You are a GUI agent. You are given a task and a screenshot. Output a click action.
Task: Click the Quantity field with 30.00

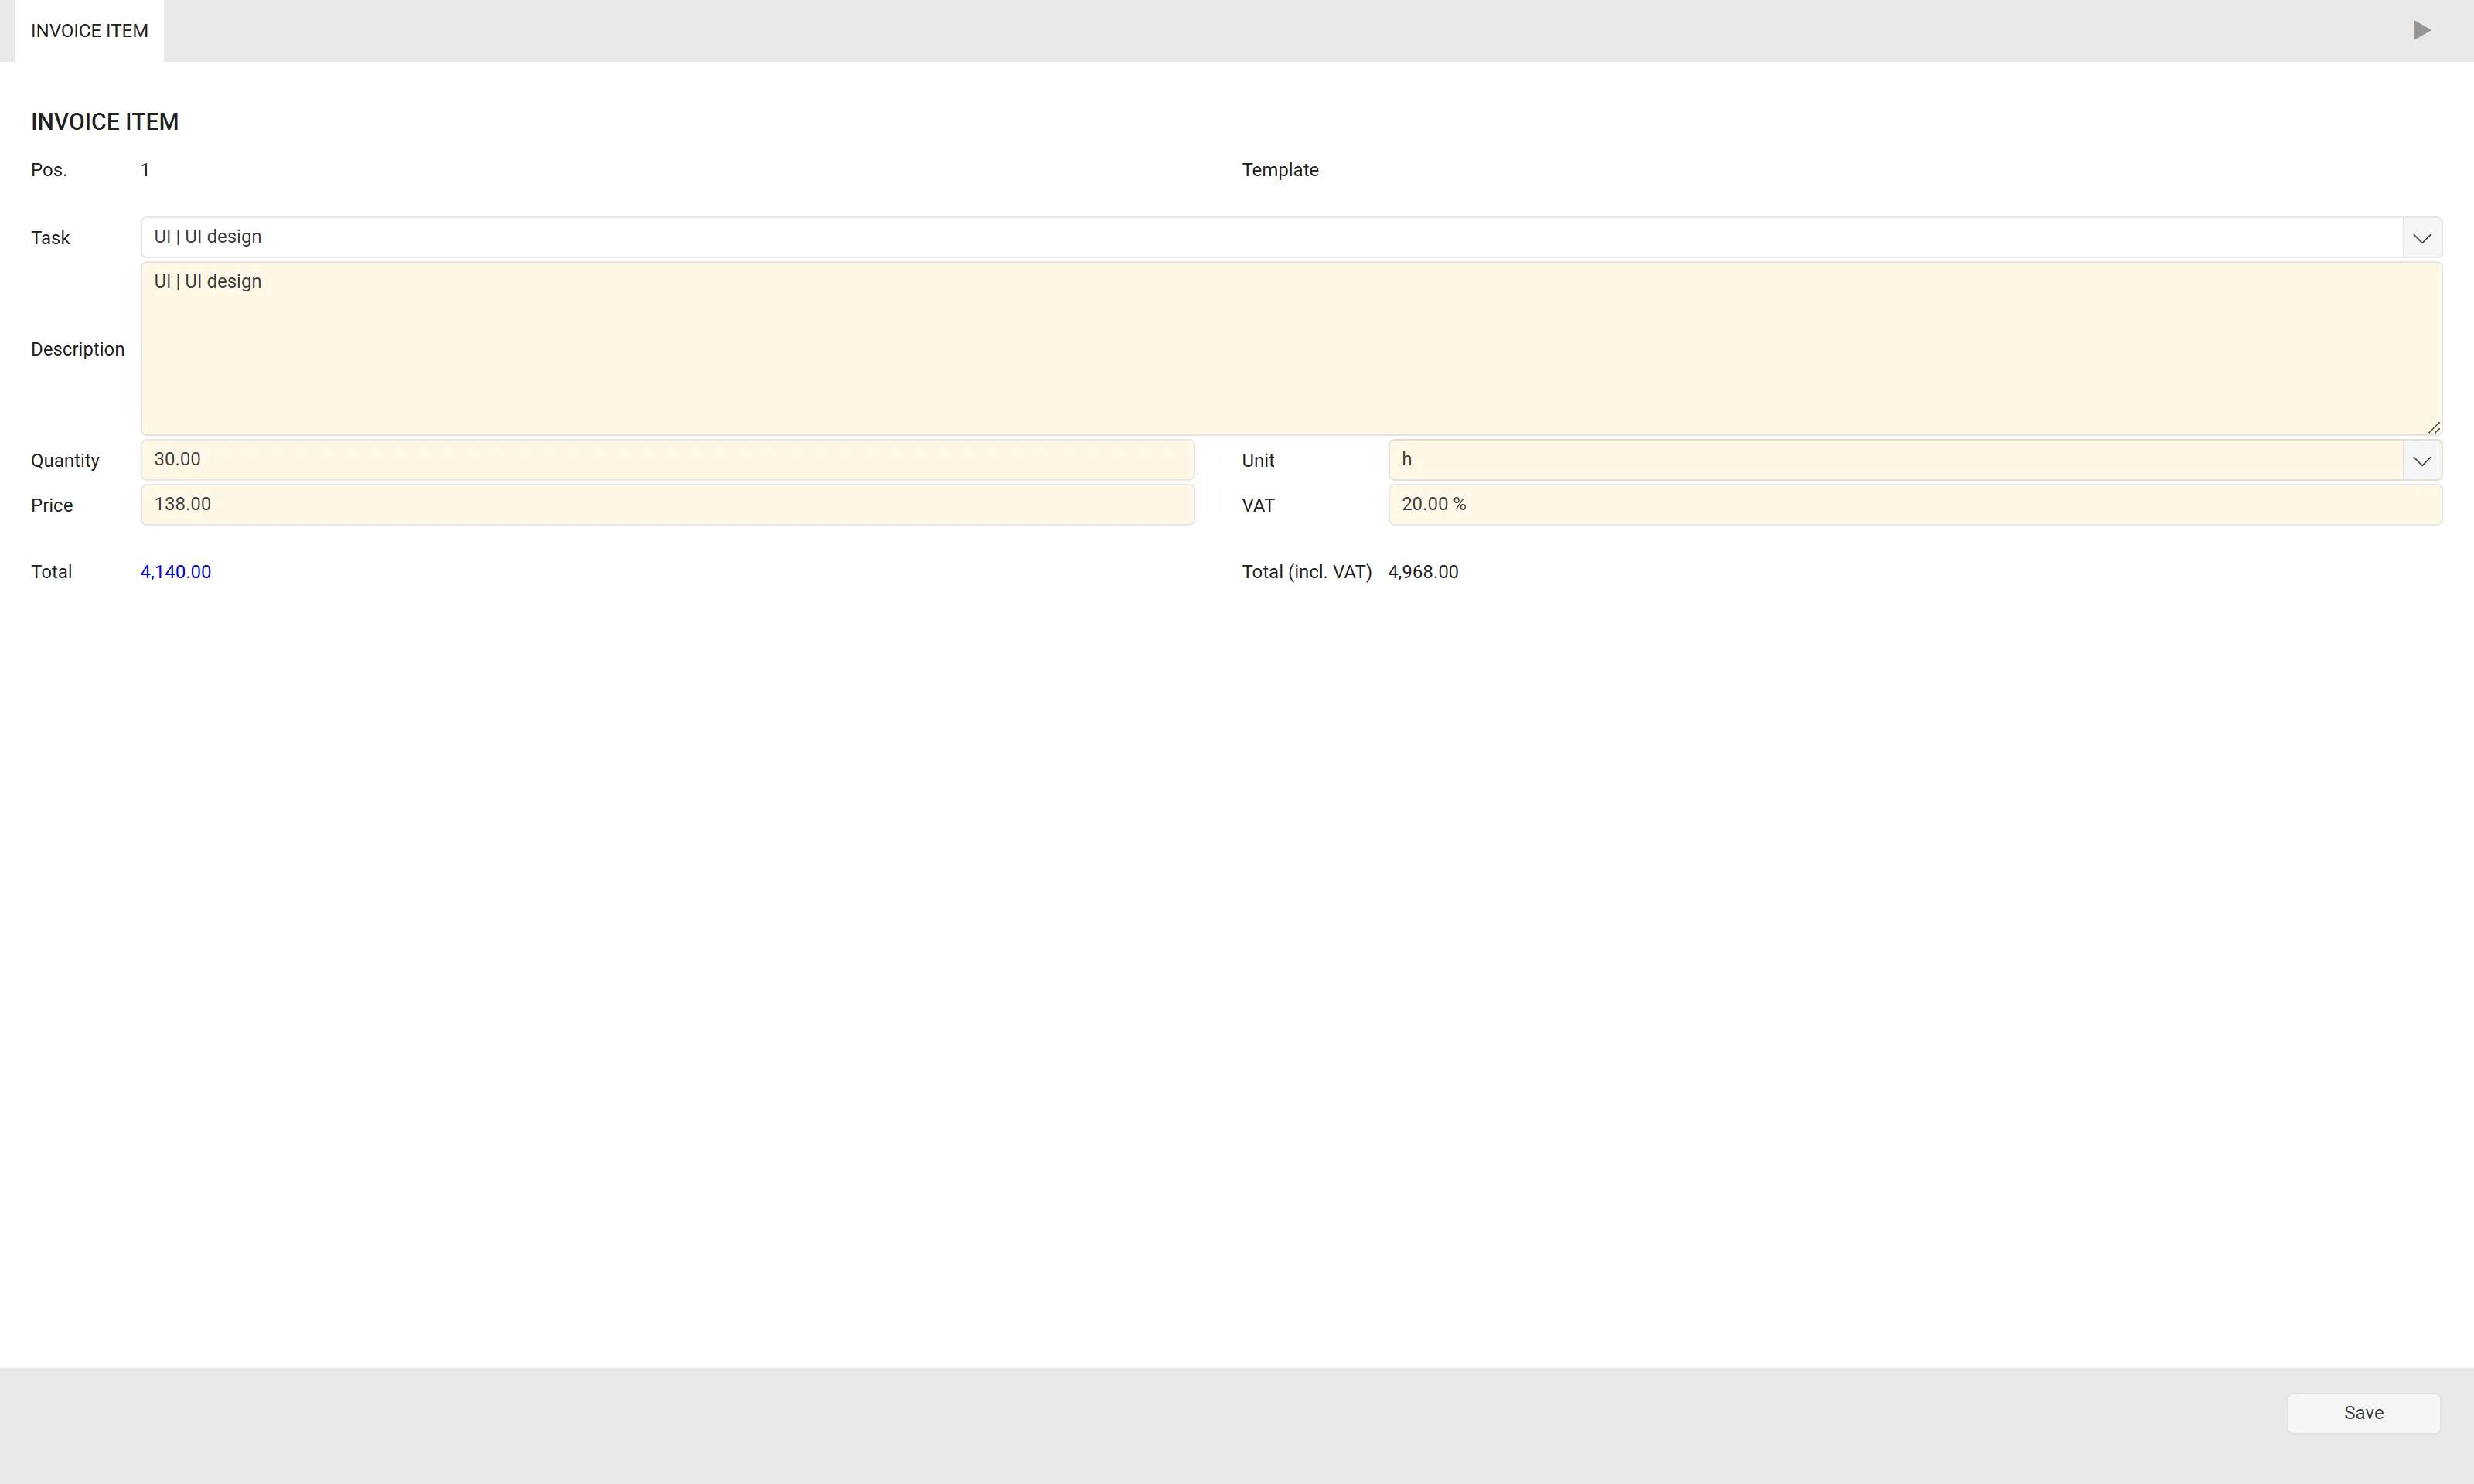point(667,460)
